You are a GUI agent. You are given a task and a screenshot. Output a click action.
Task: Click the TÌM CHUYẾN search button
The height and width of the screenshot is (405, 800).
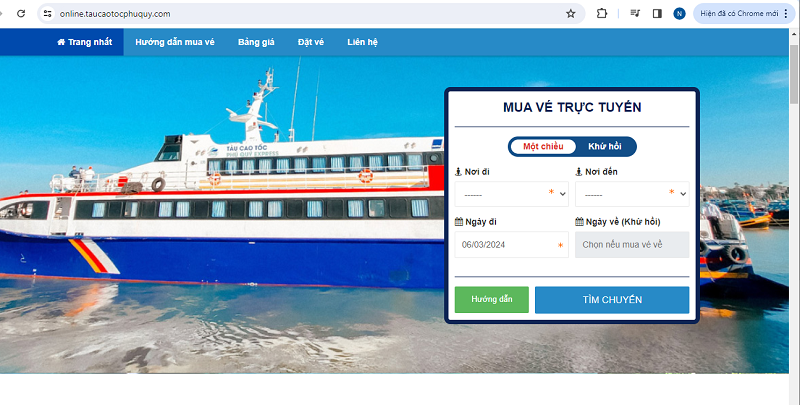coord(612,299)
